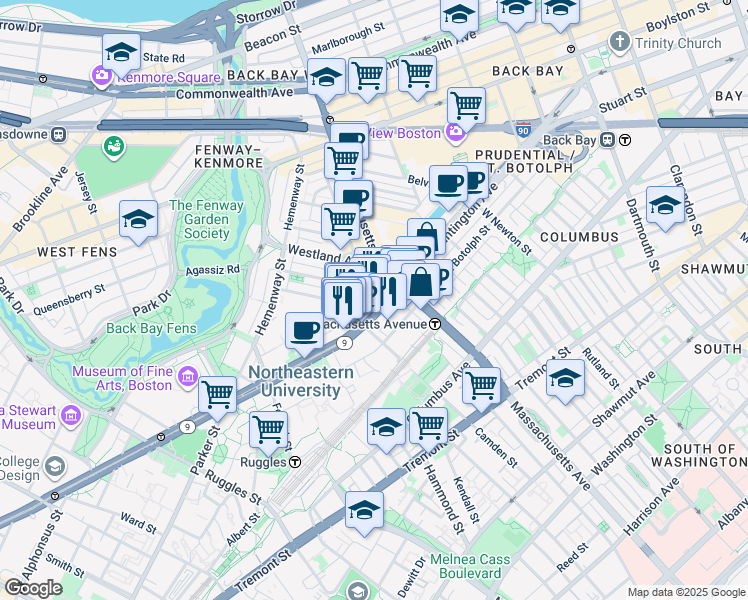The image size is (748, 600).
Task: Open the university marker on lower Tremont St
Action: (364, 512)
